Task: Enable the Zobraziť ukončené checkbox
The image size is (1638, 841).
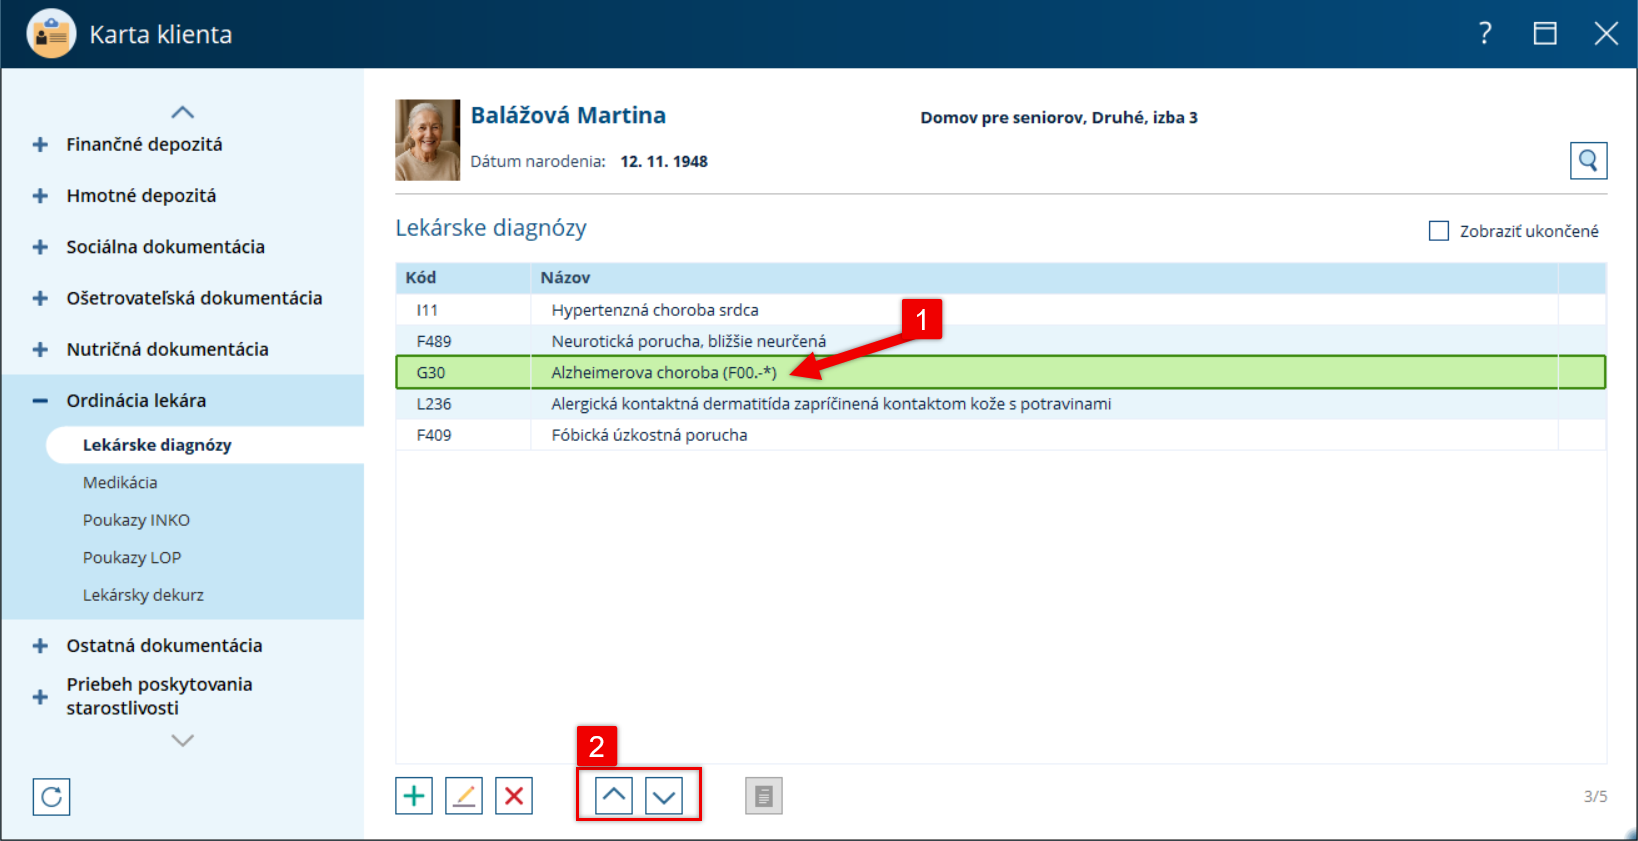Action: point(1439,231)
